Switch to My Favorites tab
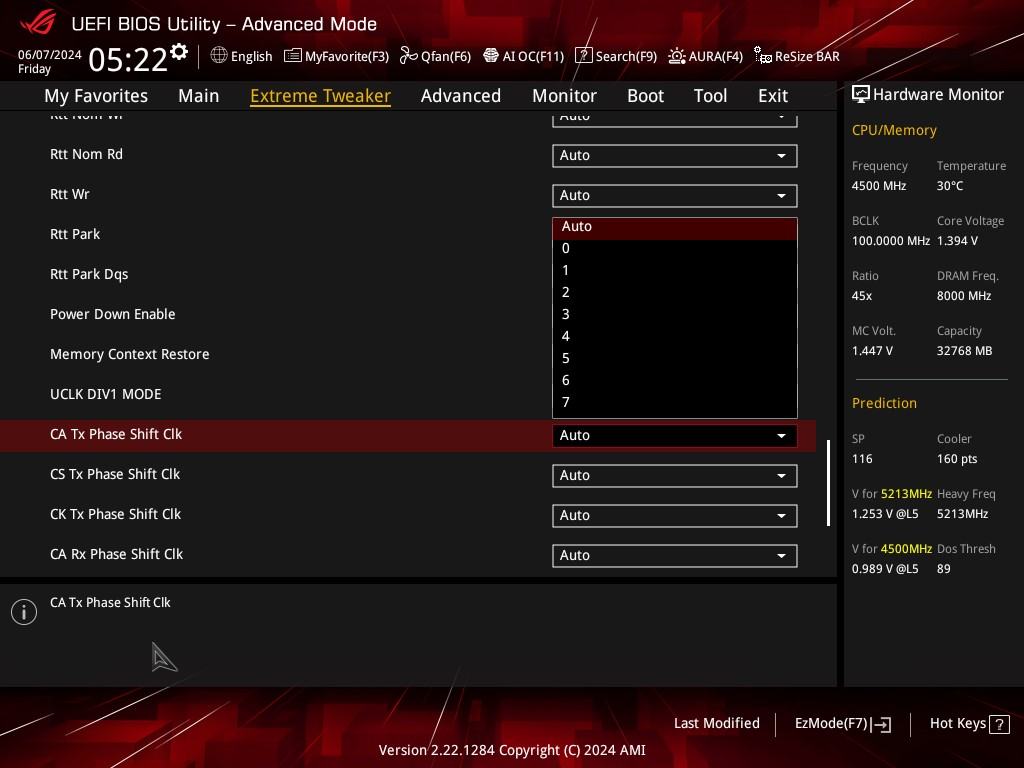The image size is (1024, 768). click(96, 96)
